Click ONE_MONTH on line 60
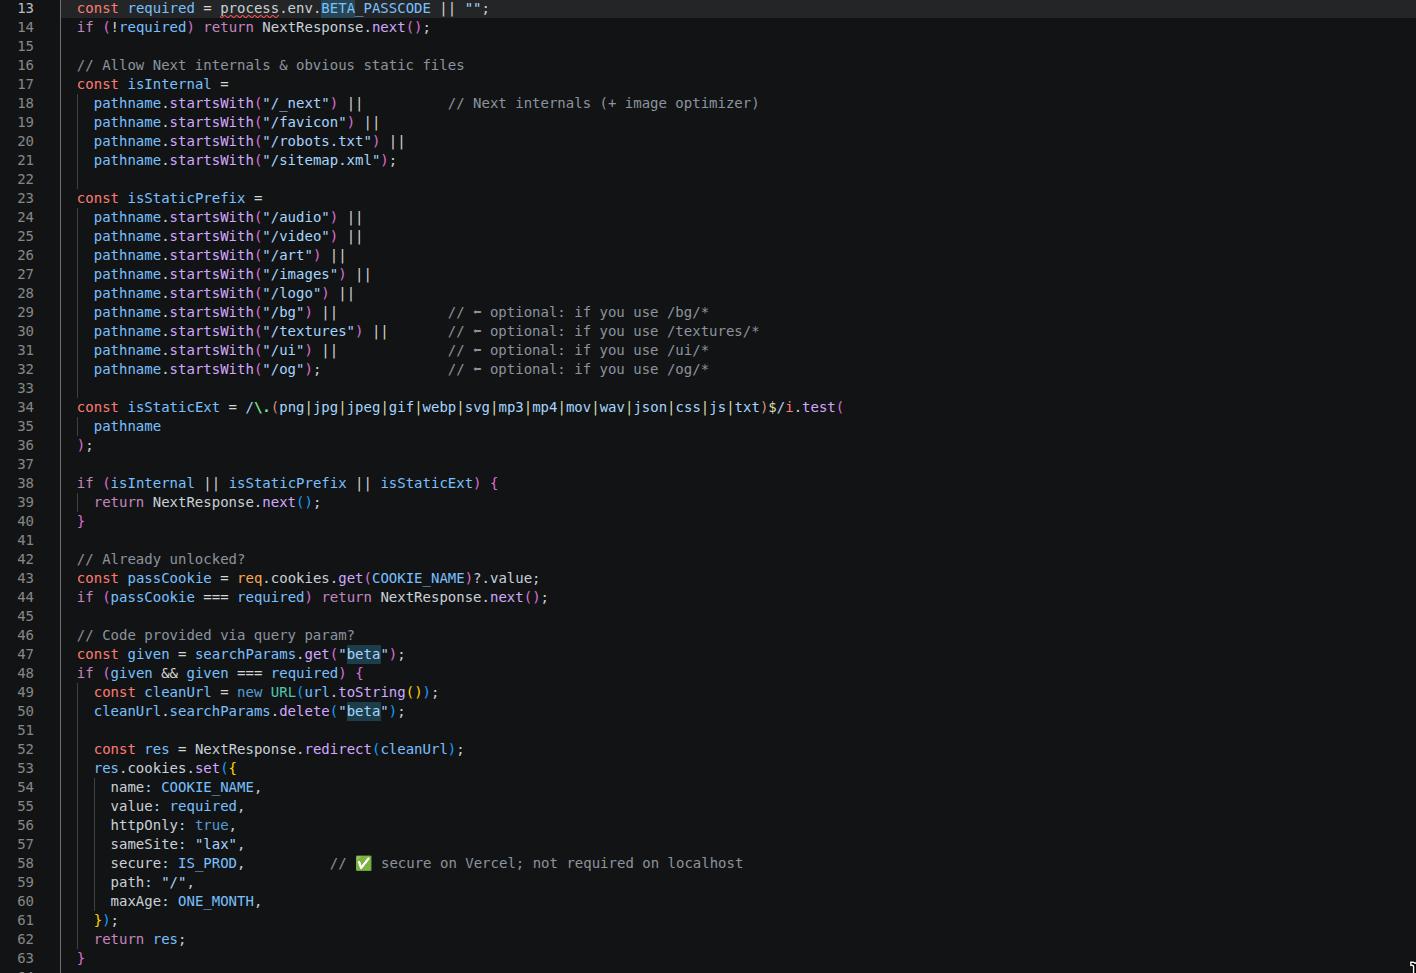This screenshot has height=973, width=1416. 216,901
